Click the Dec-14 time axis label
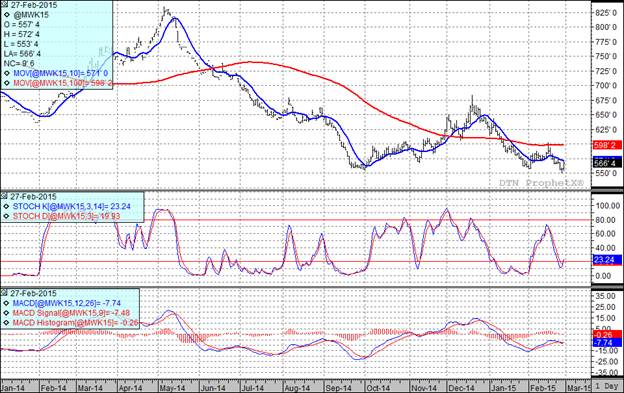The height and width of the screenshot is (393, 624). [461, 388]
